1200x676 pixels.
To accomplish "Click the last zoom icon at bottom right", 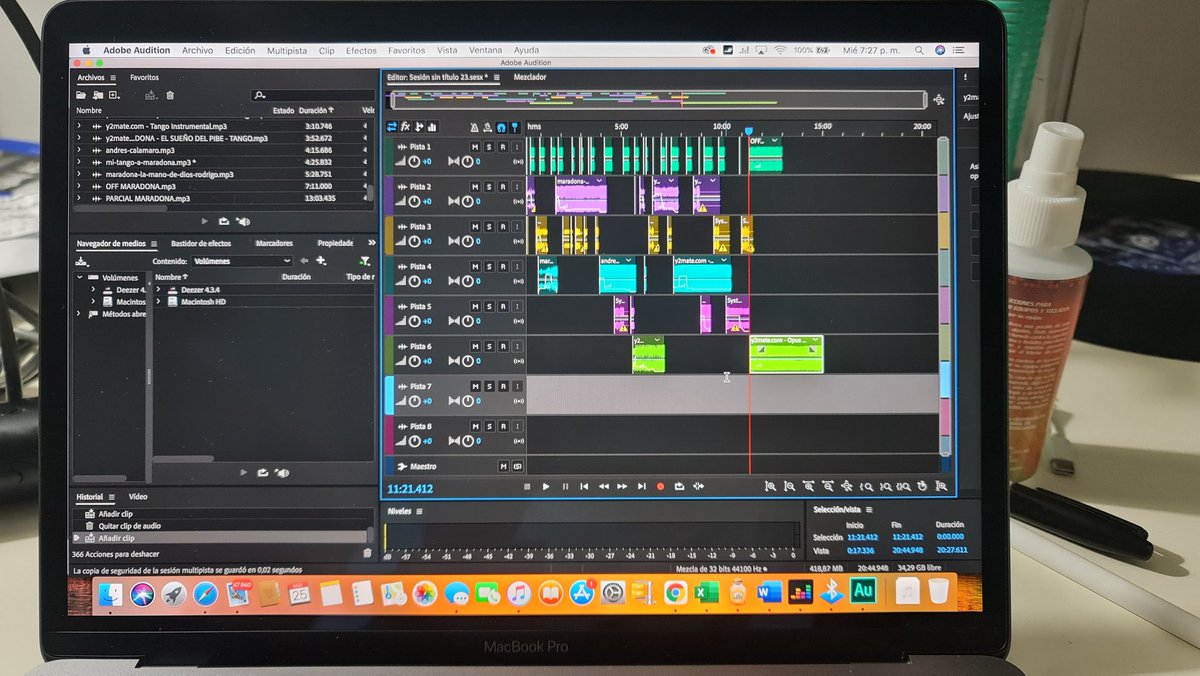I will point(942,486).
